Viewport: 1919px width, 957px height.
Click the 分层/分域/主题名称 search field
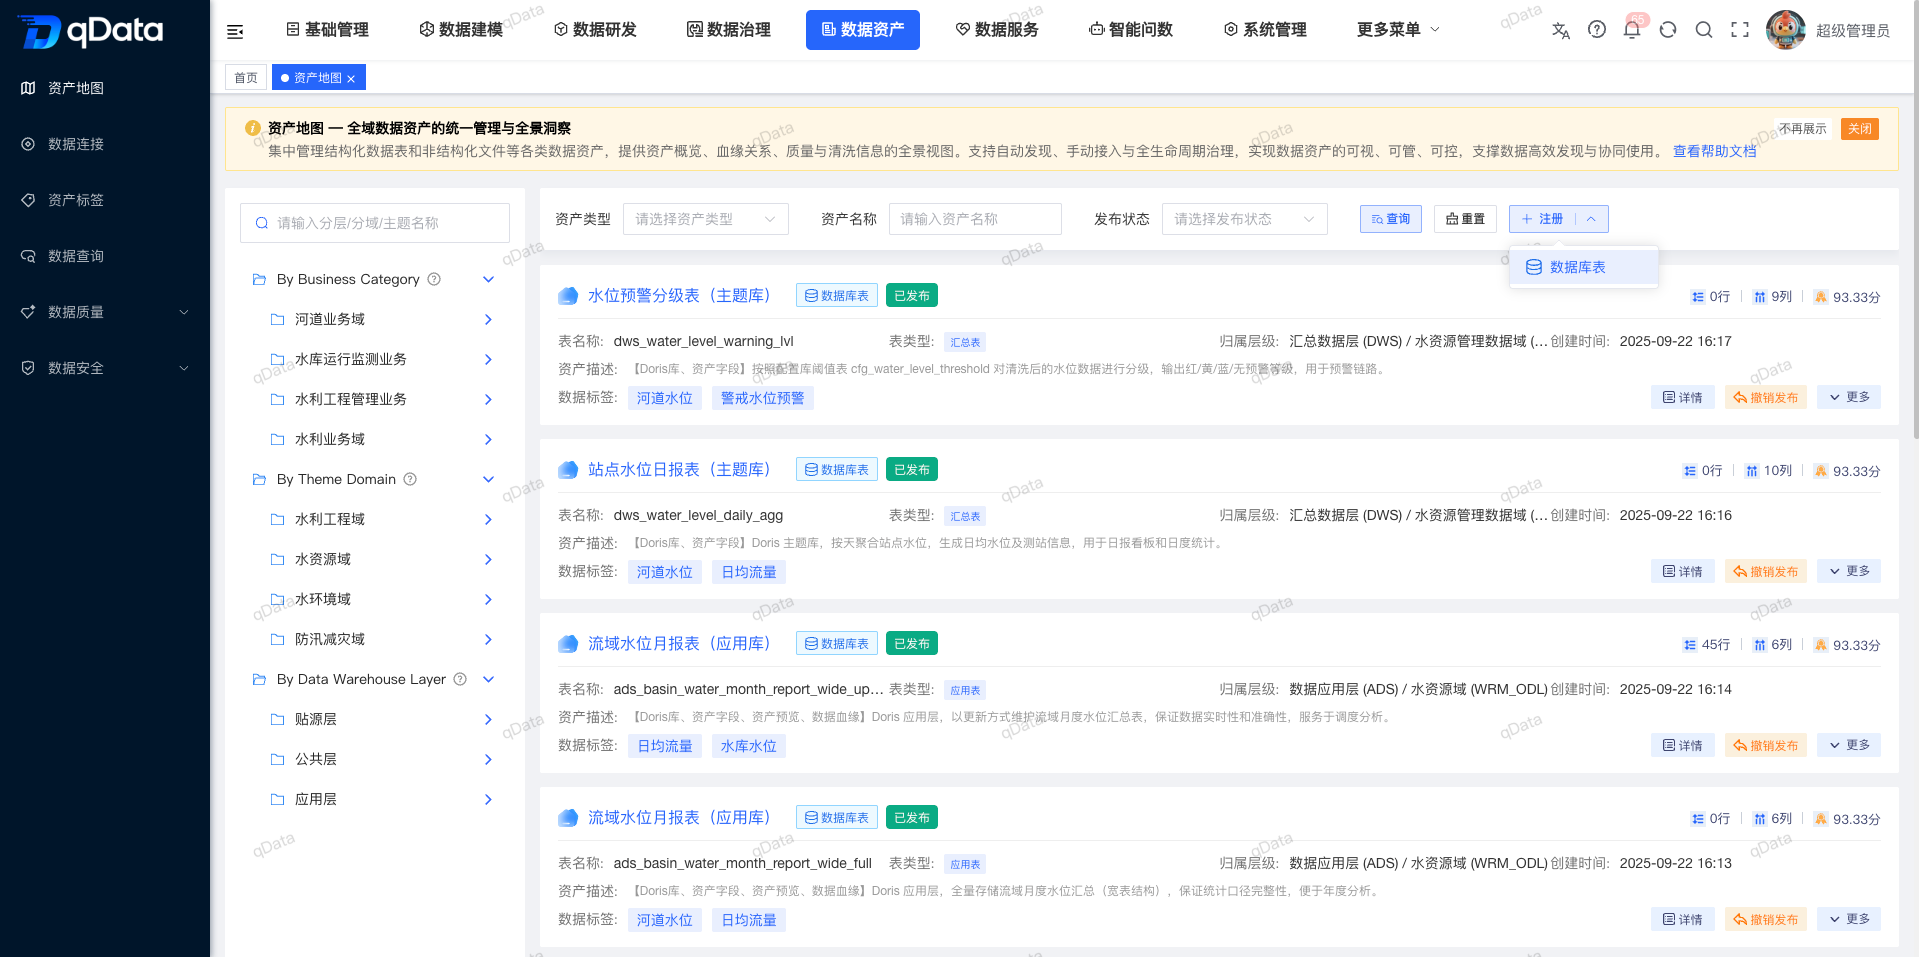(375, 223)
